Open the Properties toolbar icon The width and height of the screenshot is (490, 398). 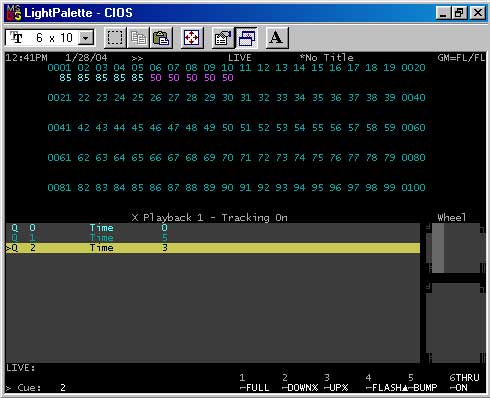tap(223, 38)
